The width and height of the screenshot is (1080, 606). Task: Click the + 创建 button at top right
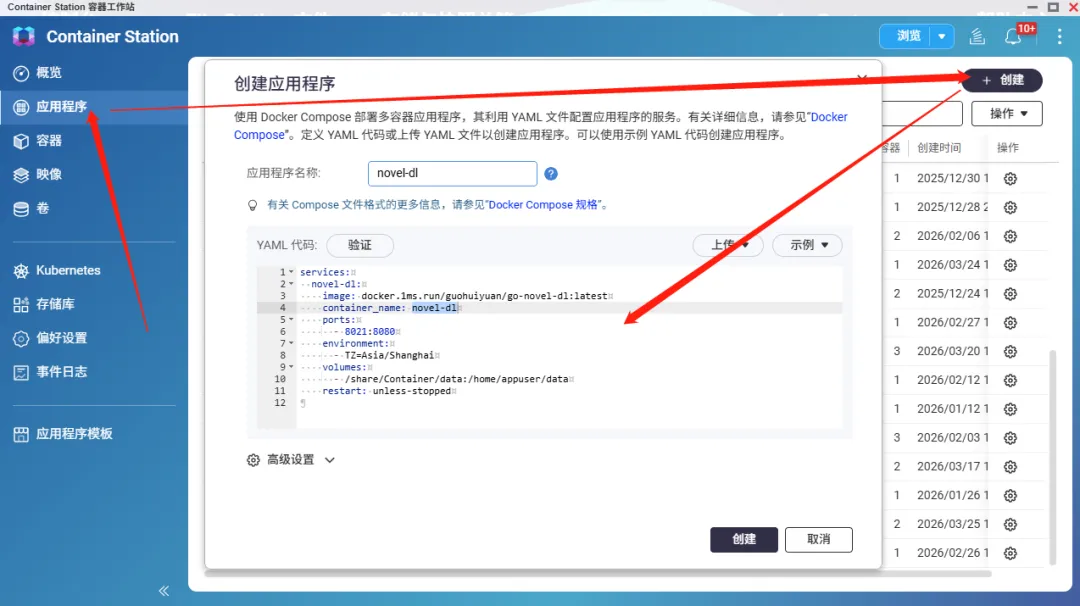[x=1002, y=80]
